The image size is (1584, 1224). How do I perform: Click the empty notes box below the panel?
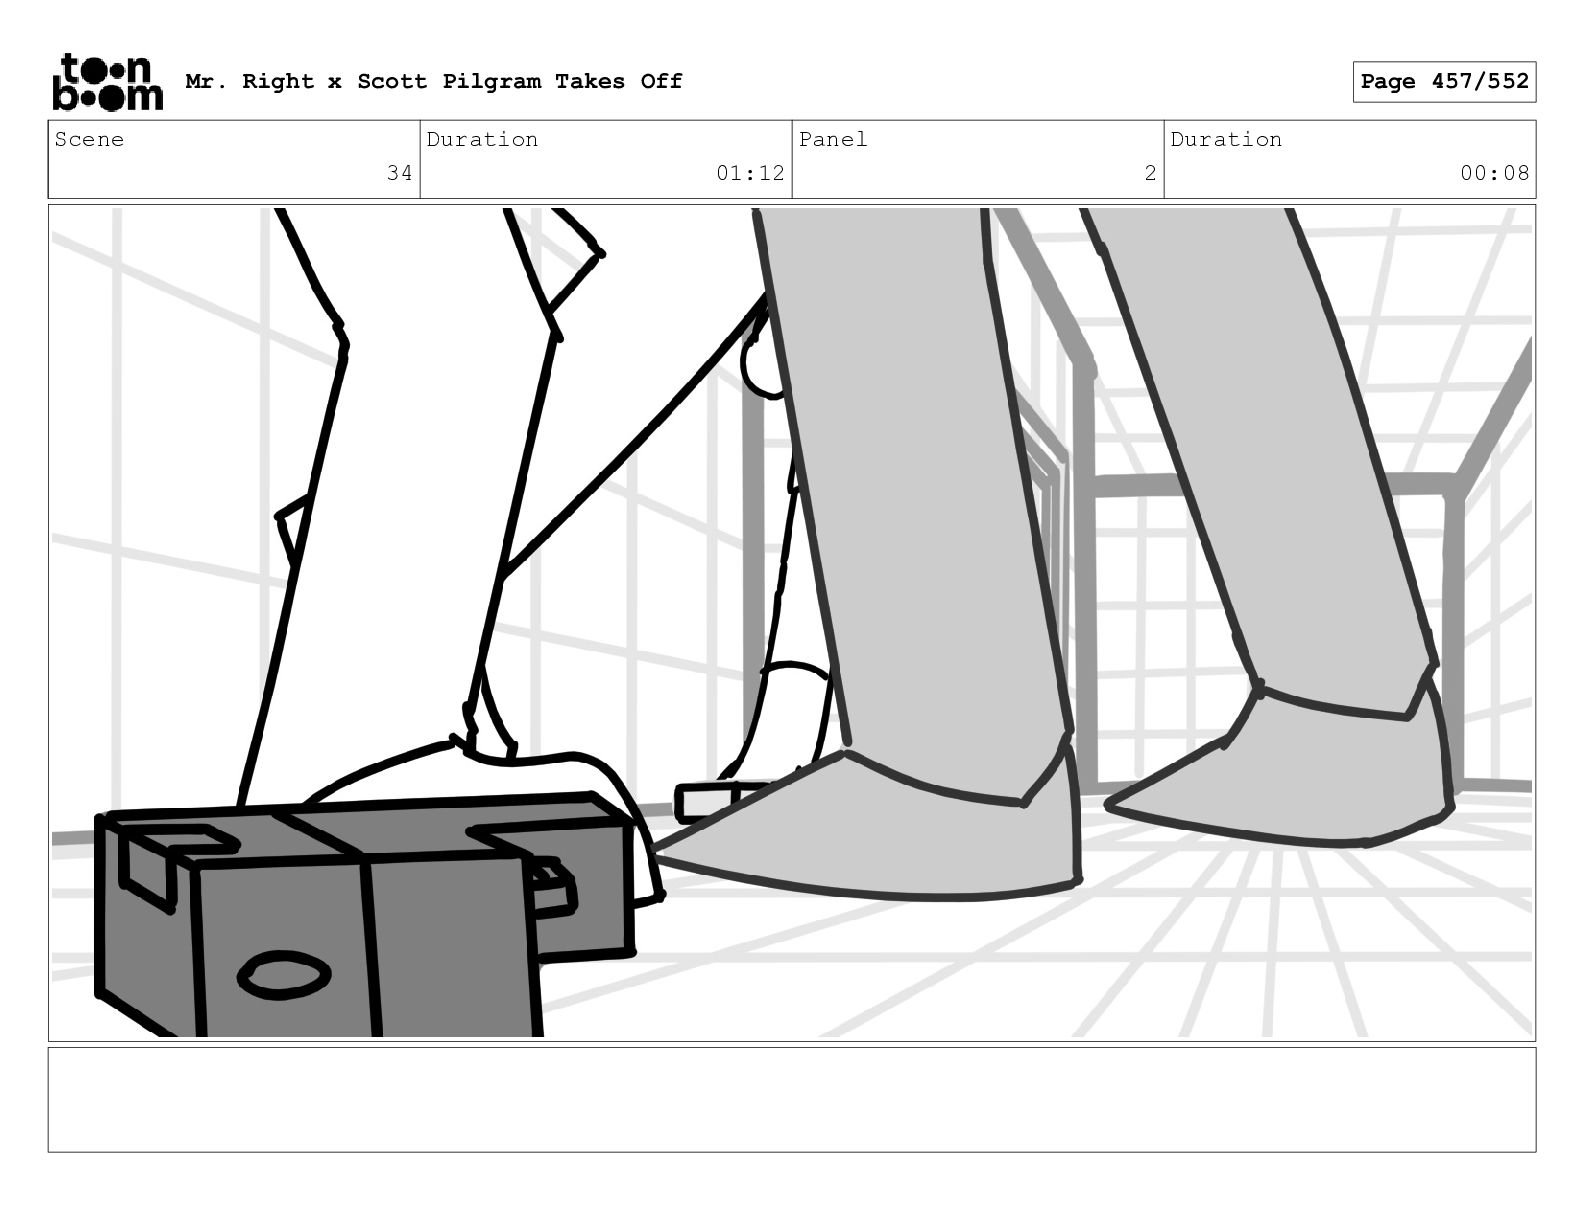coord(792,1099)
